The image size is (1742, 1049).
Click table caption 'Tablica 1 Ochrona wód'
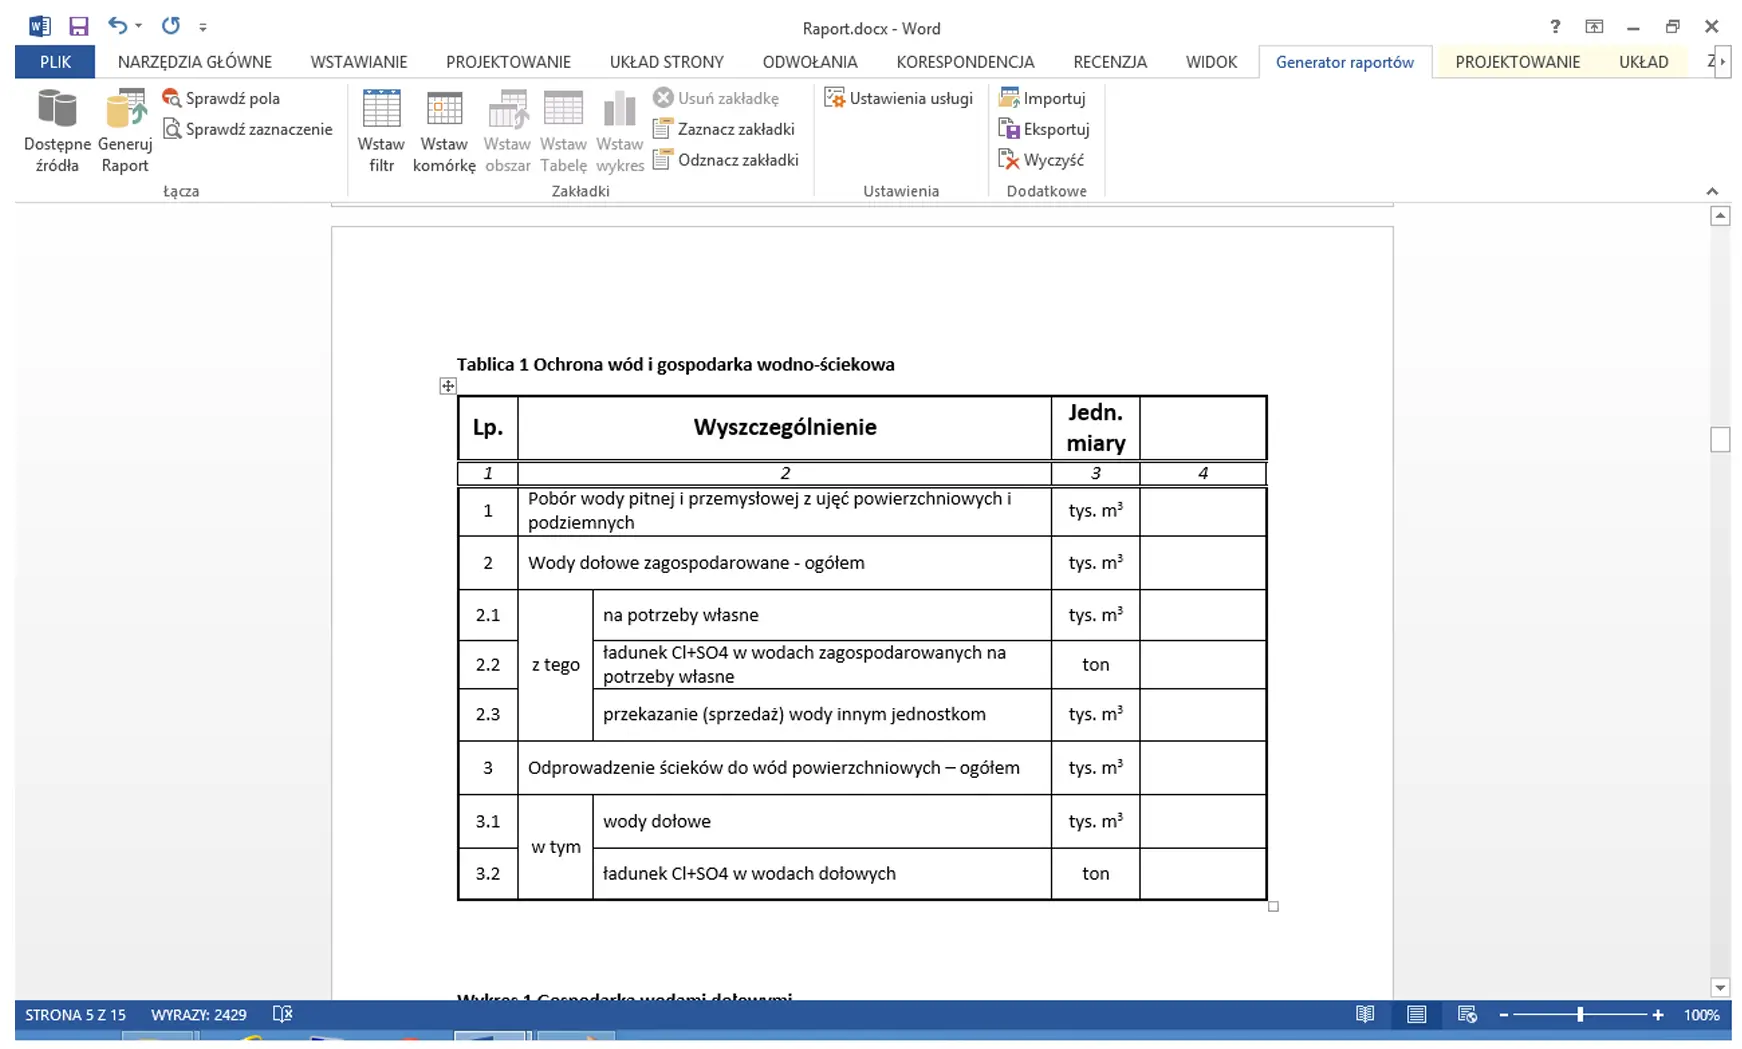coord(675,364)
